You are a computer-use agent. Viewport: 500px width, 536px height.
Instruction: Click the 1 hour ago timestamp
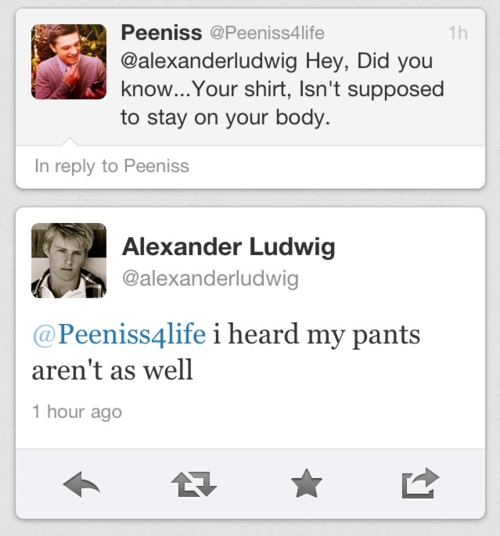(x=77, y=412)
